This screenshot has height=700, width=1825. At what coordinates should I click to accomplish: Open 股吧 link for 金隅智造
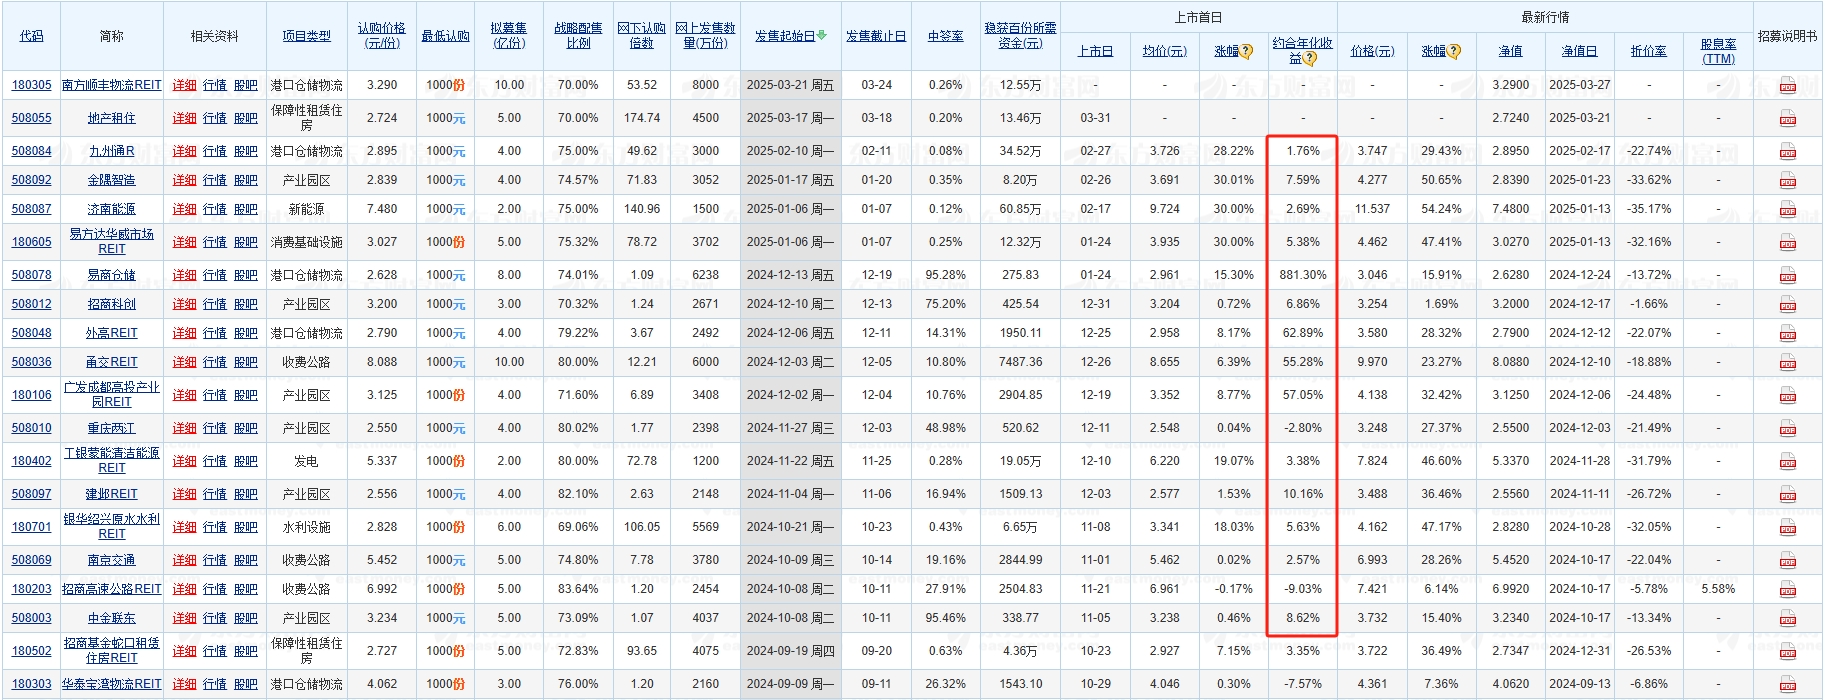click(x=245, y=180)
